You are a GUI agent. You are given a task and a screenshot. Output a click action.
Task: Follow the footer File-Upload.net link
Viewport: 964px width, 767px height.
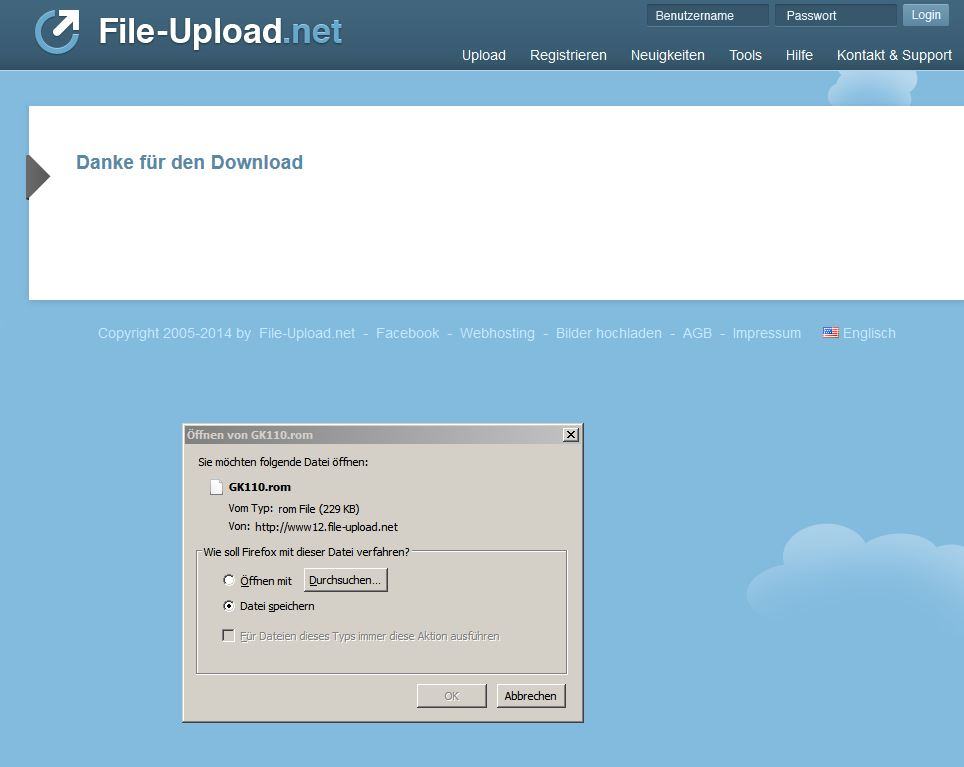tap(307, 333)
